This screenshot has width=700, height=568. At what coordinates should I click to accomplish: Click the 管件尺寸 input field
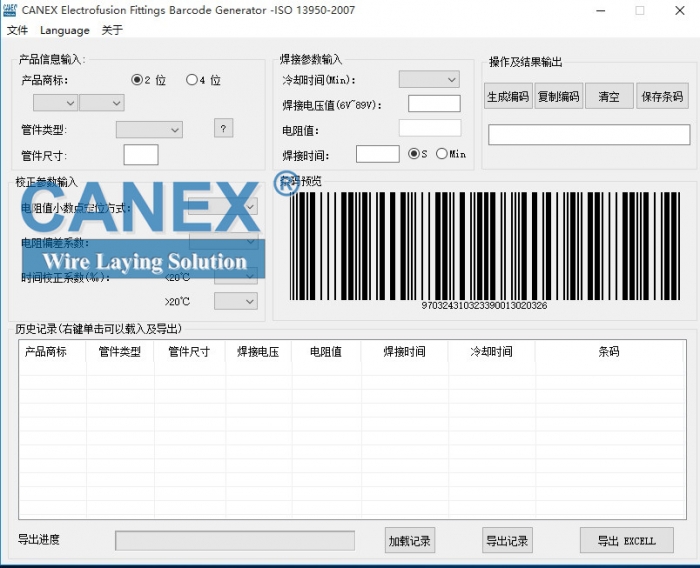click(x=141, y=155)
